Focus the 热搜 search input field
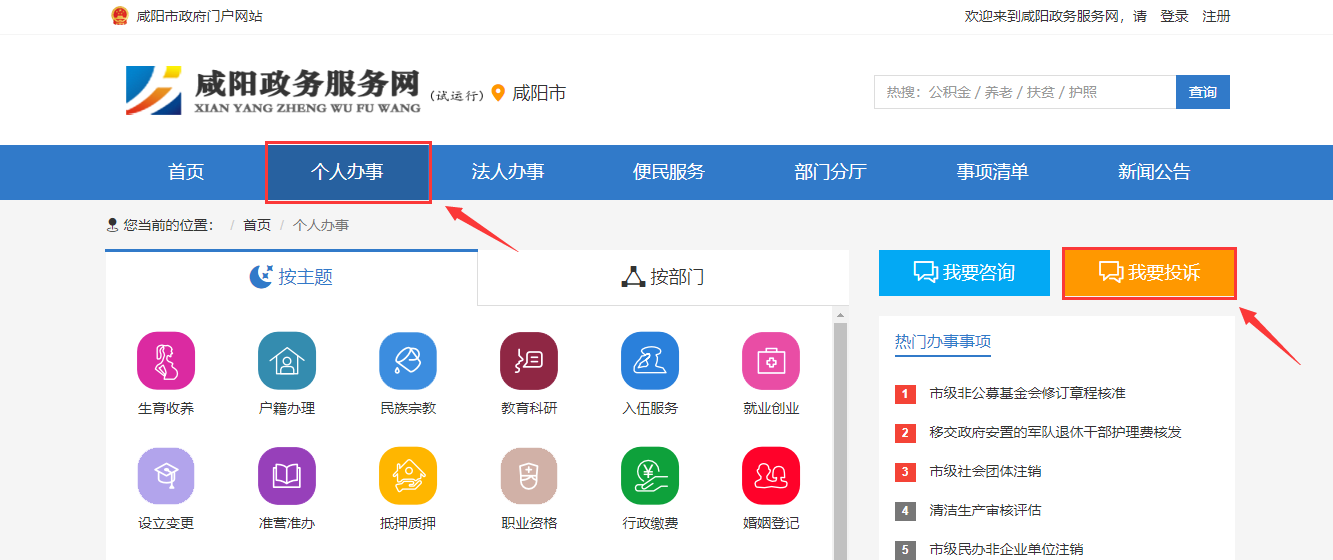Image resolution: width=1333 pixels, height=560 pixels. pos(1024,92)
